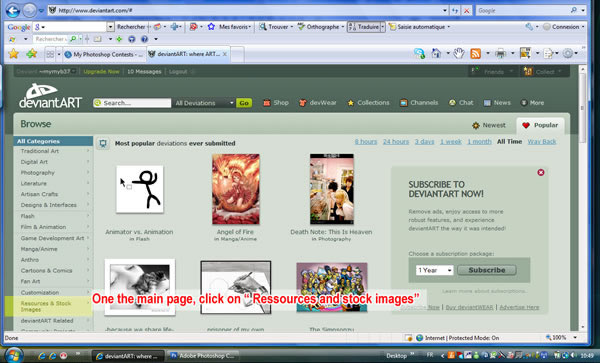
Task: Open Animator vs. Animation thumbnail
Action: click(x=140, y=189)
